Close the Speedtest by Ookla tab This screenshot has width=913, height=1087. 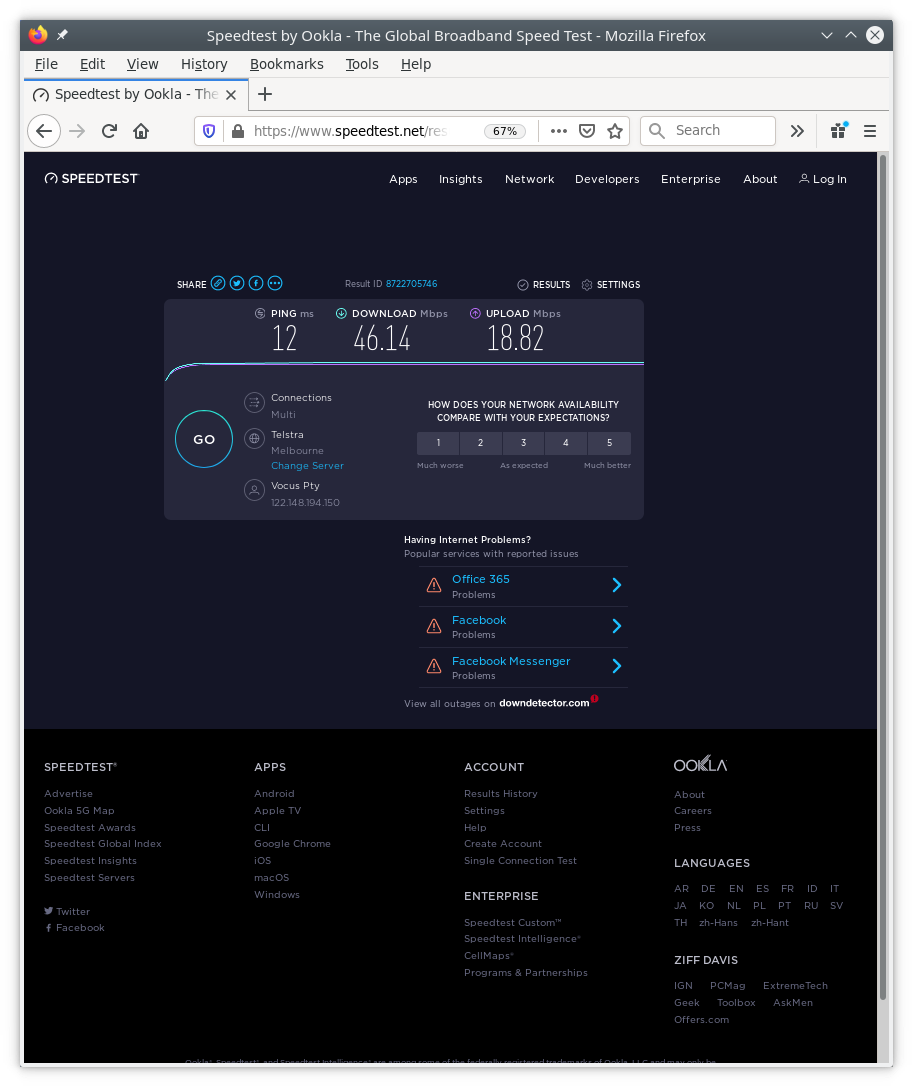coord(232,95)
